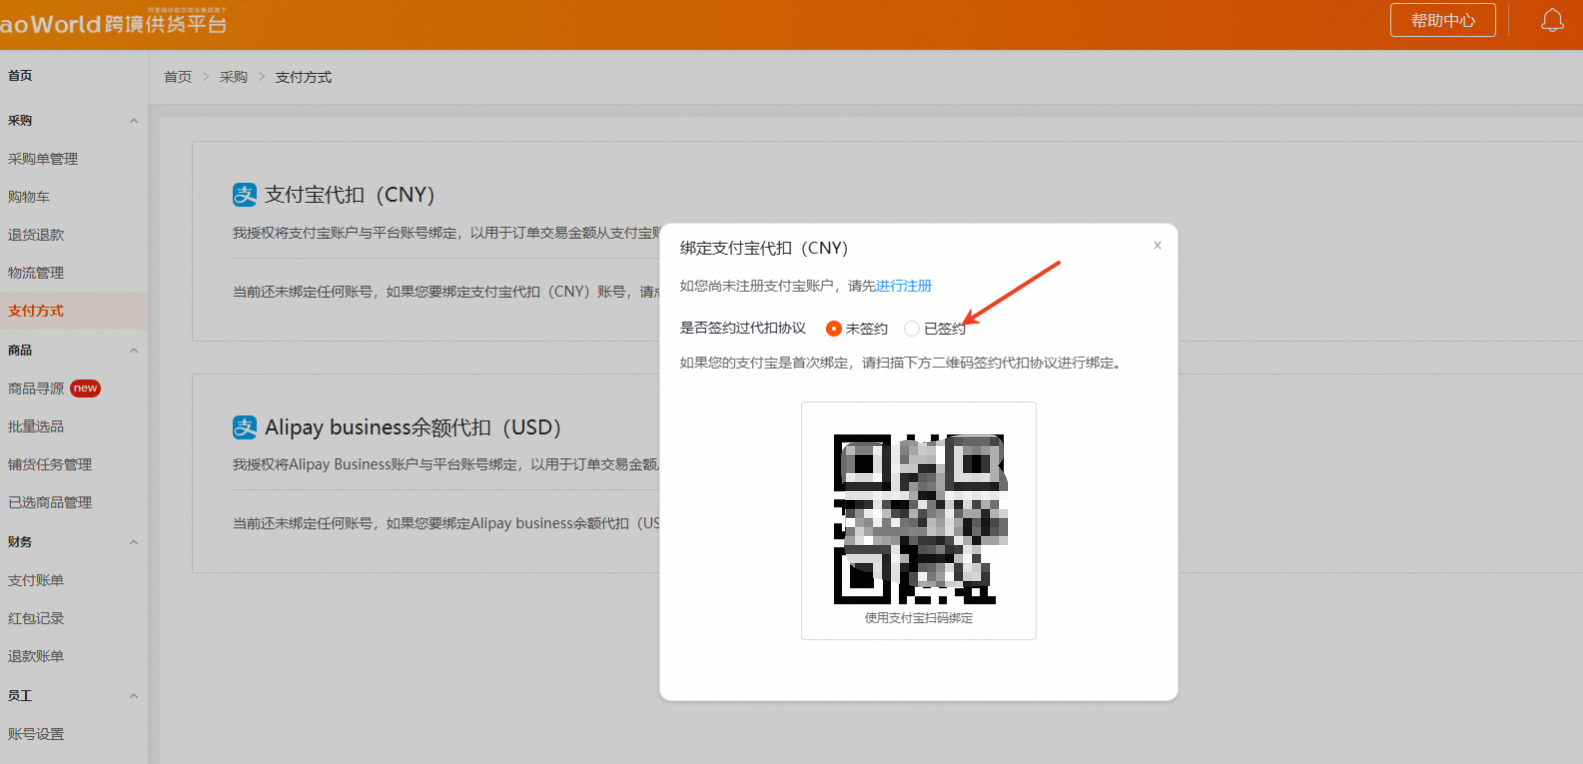Click the Alipay business余额代扣 (USD) heading
This screenshot has width=1583, height=764.
(413, 427)
